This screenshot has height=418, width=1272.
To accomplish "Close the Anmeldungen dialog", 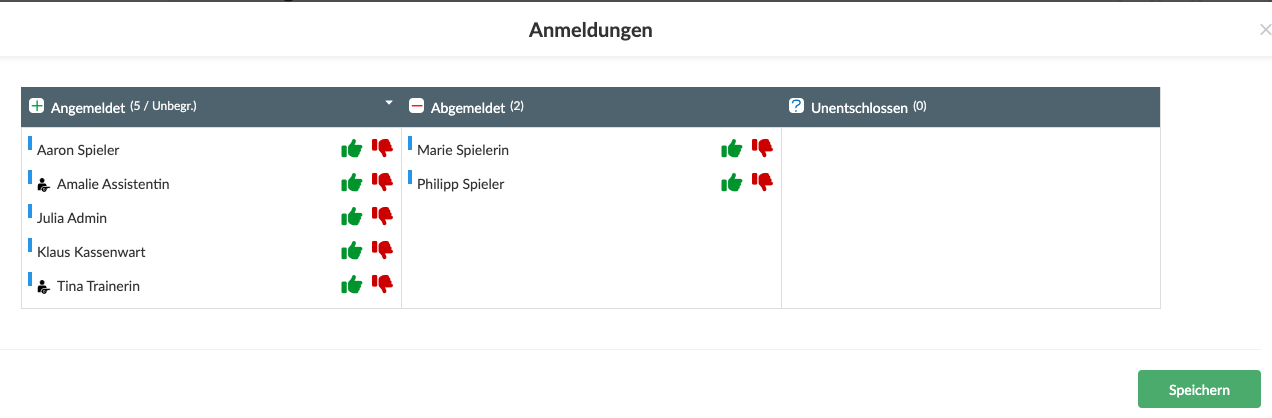I will pos(1265,31).
